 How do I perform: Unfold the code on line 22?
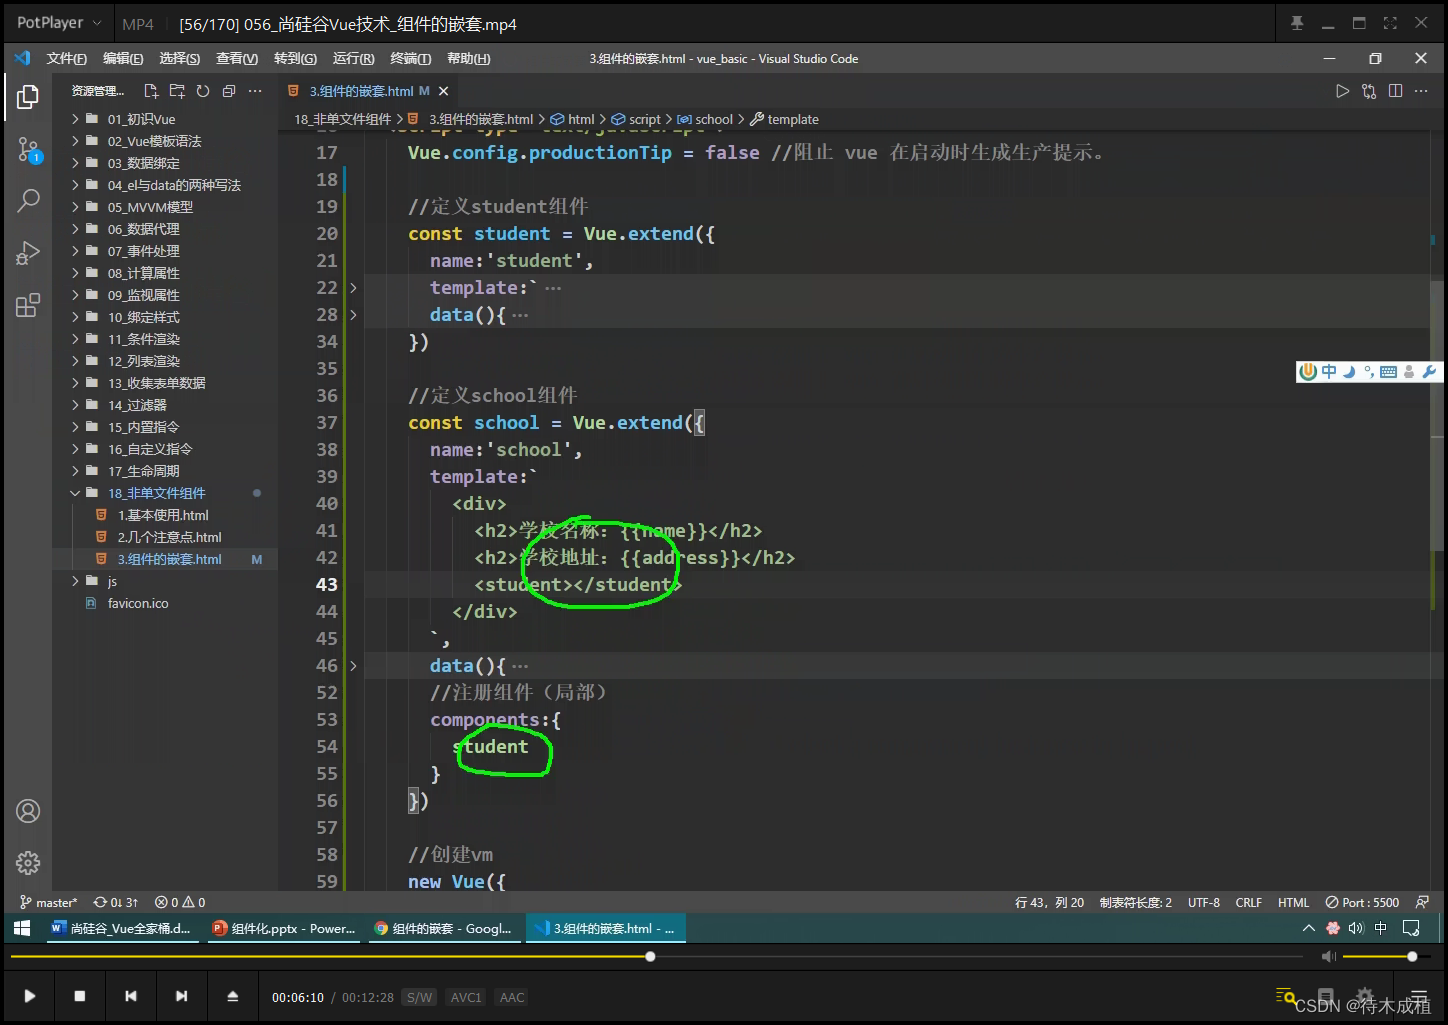pos(353,288)
